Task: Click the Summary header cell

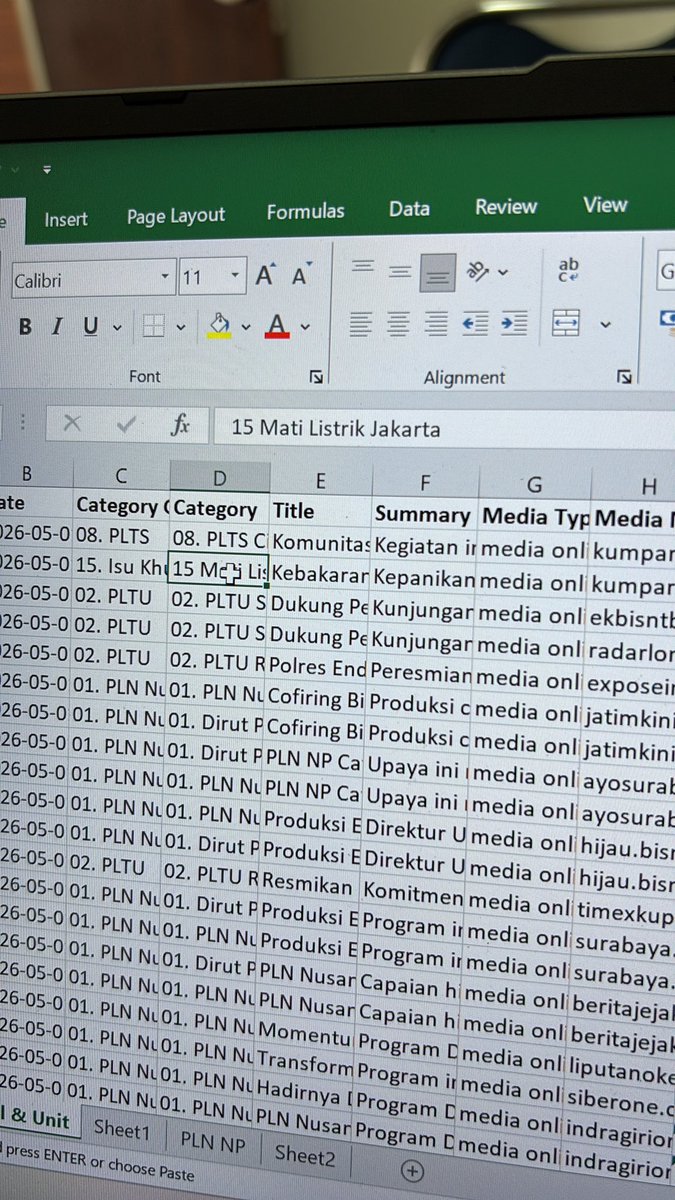Action: point(424,514)
